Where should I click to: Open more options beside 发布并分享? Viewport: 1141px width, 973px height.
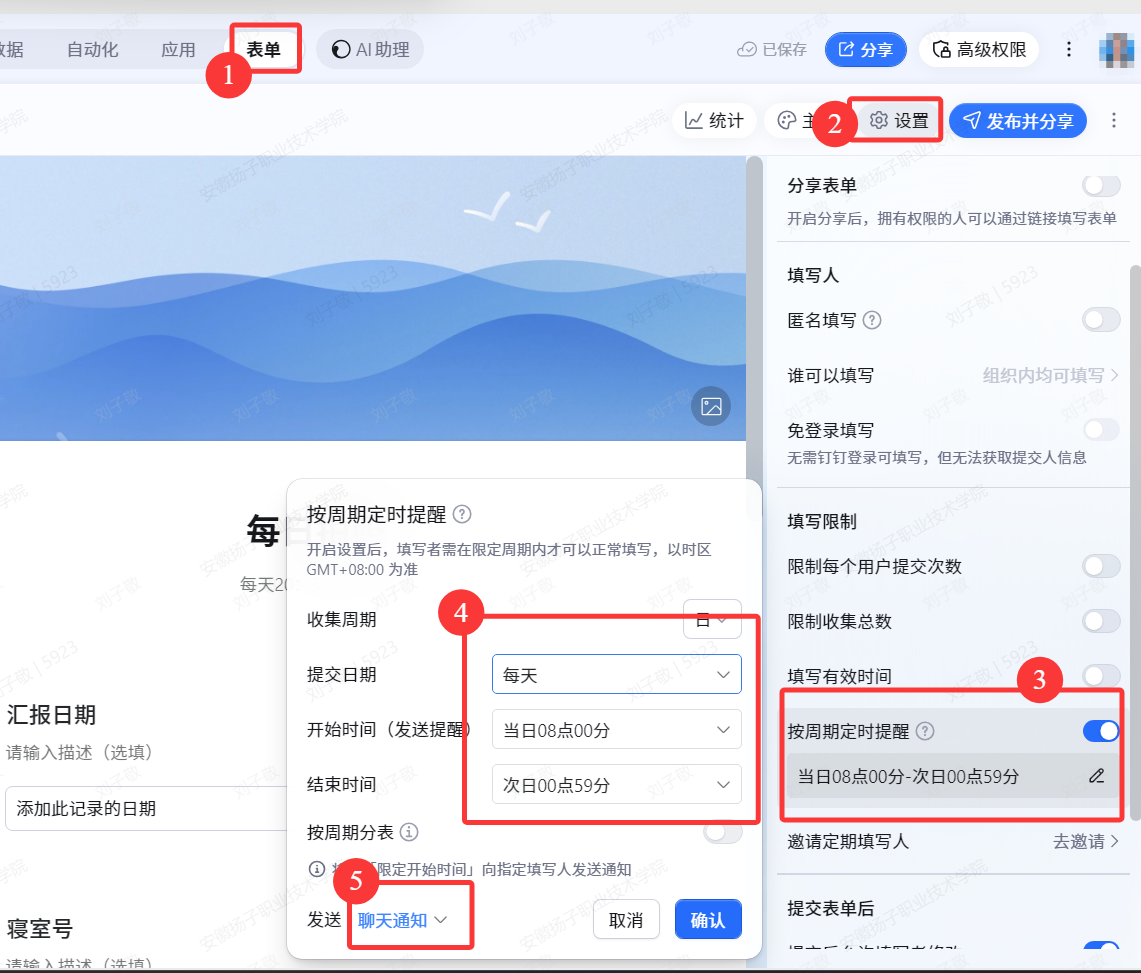1113,120
